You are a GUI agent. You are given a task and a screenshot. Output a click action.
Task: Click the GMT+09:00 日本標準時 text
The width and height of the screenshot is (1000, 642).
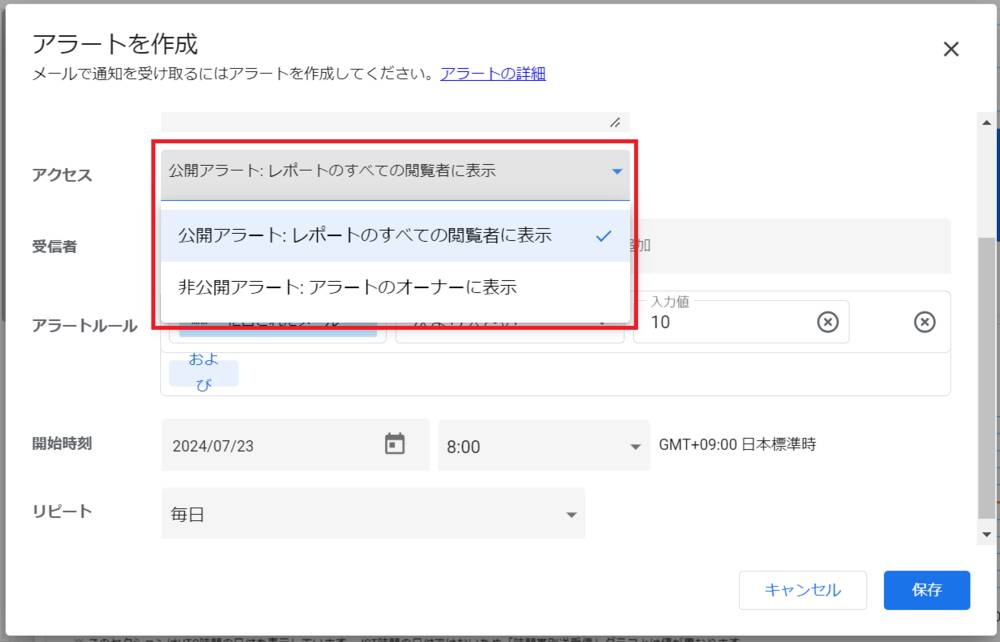737,444
